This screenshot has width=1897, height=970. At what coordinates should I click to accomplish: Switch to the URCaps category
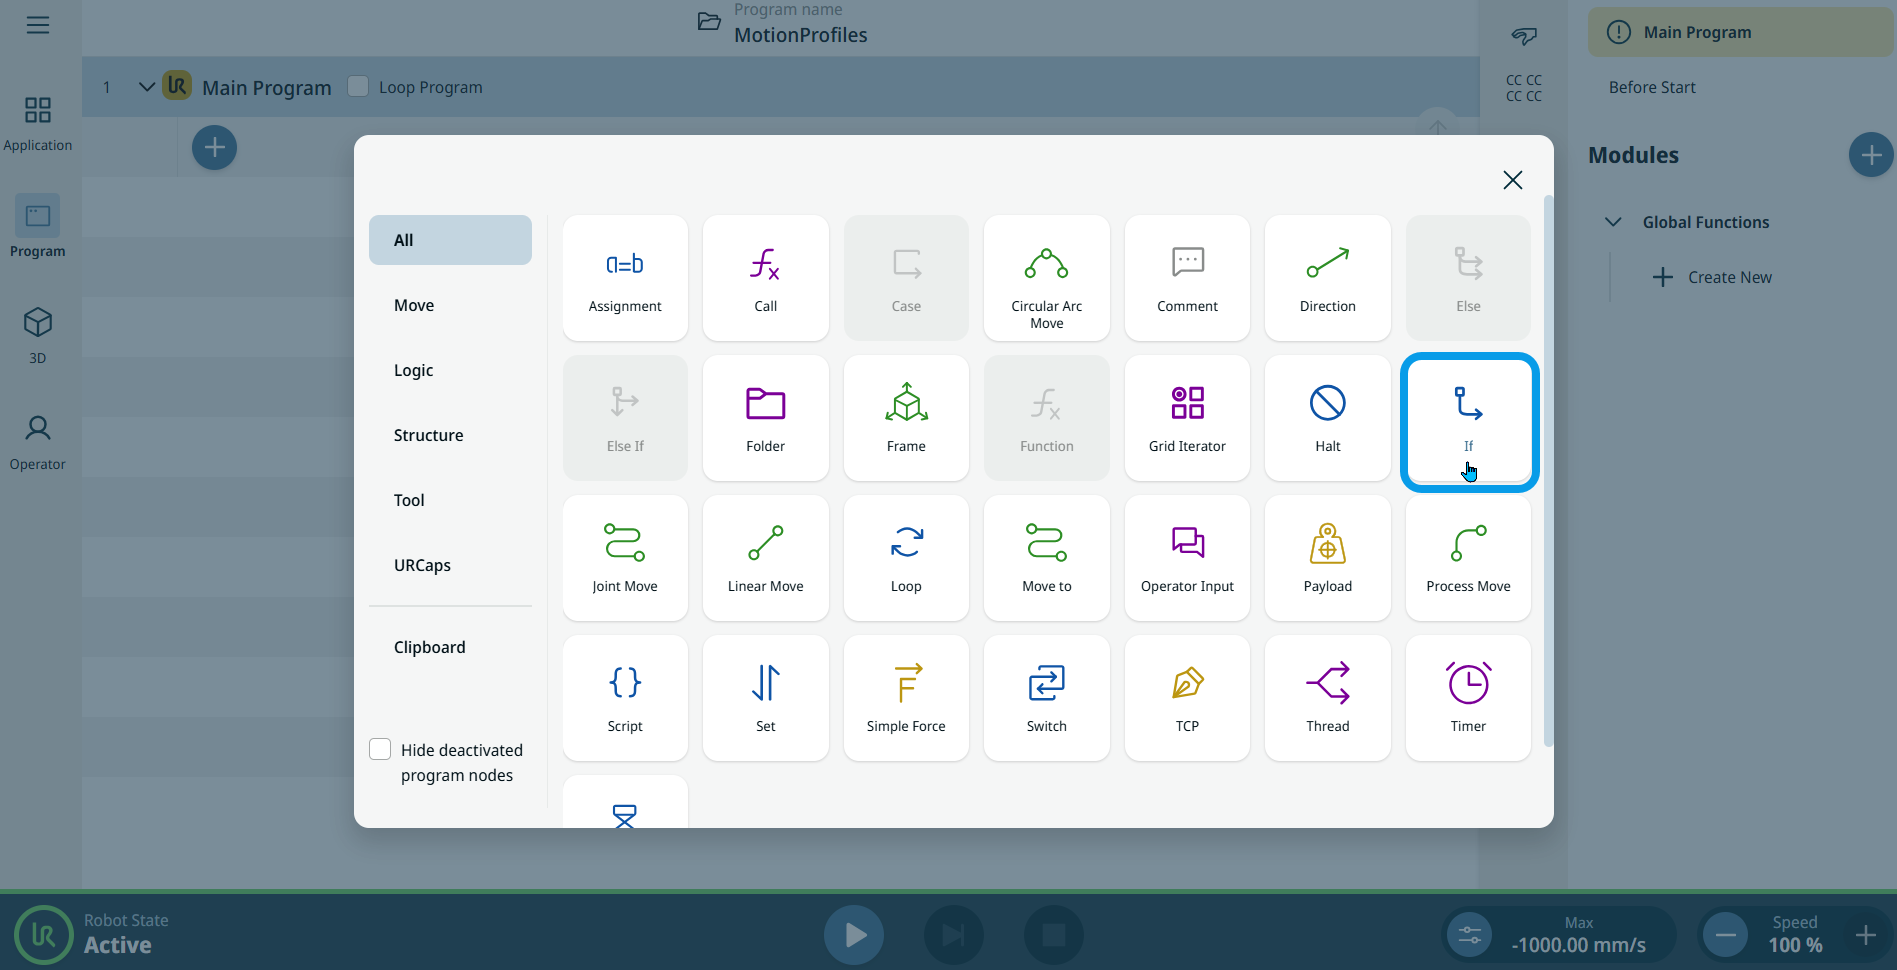pos(422,565)
